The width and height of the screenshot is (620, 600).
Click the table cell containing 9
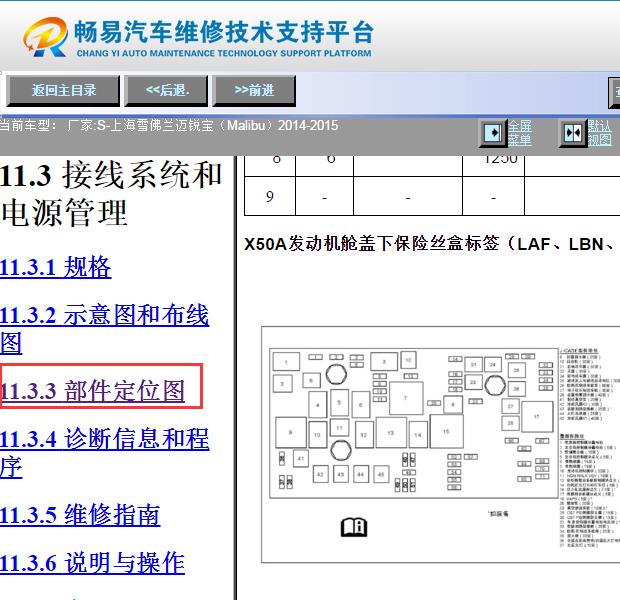coord(270,196)
